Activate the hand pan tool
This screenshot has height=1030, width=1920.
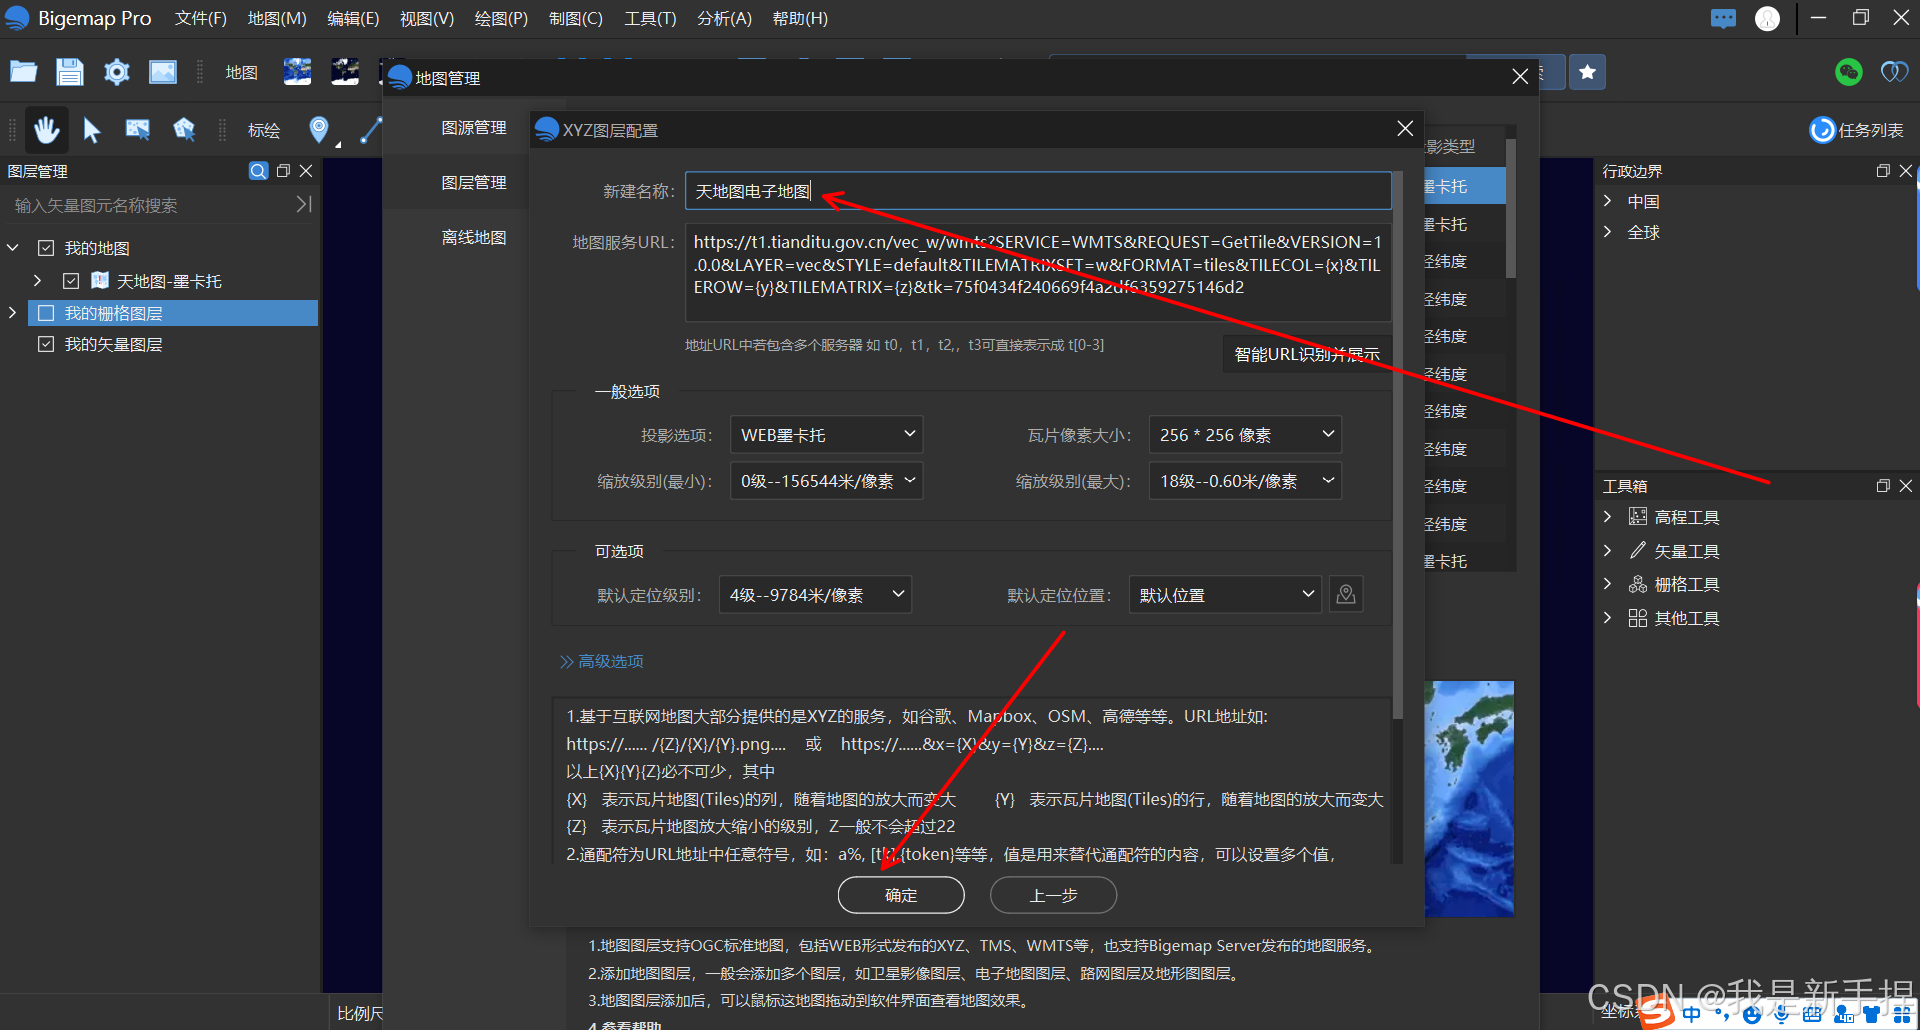point(46,129)
